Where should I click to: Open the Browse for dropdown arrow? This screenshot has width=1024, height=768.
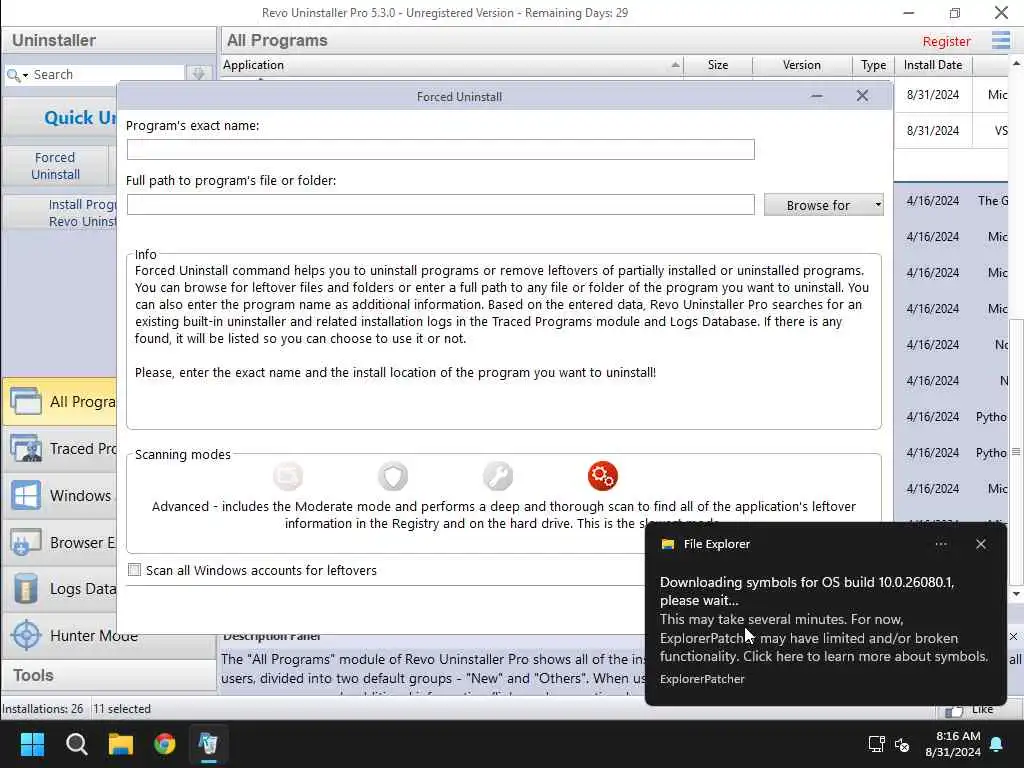pos(878,205)
